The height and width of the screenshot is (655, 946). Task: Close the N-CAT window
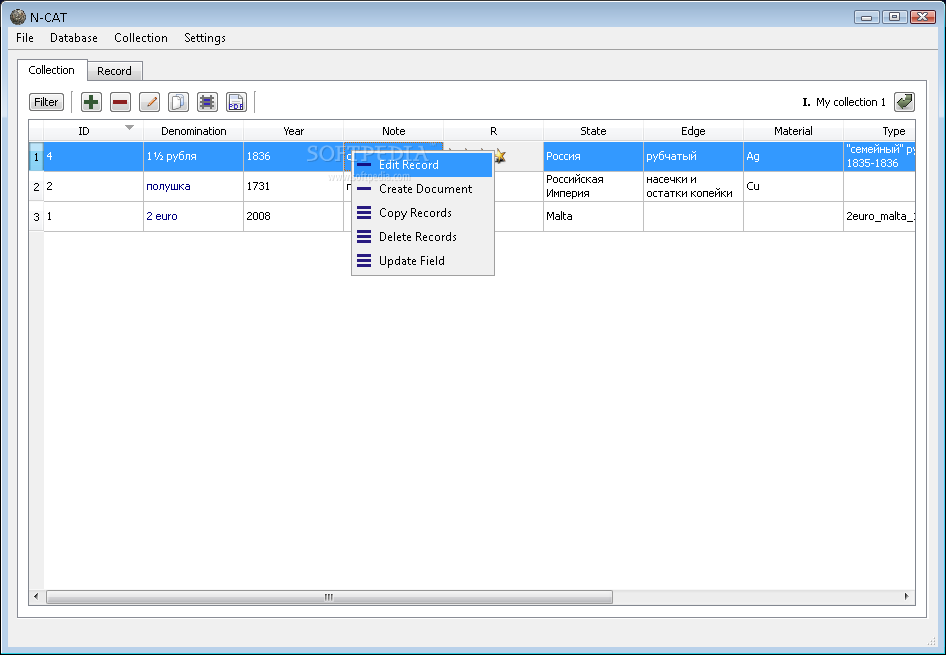[x=922, y=17]
